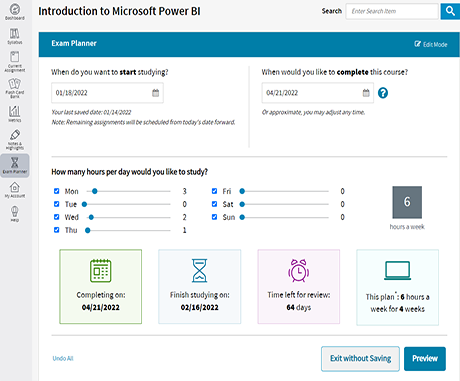Click the laptop plan icon
The height and width of the screenshot is (381, 460).
coord(398,270)
